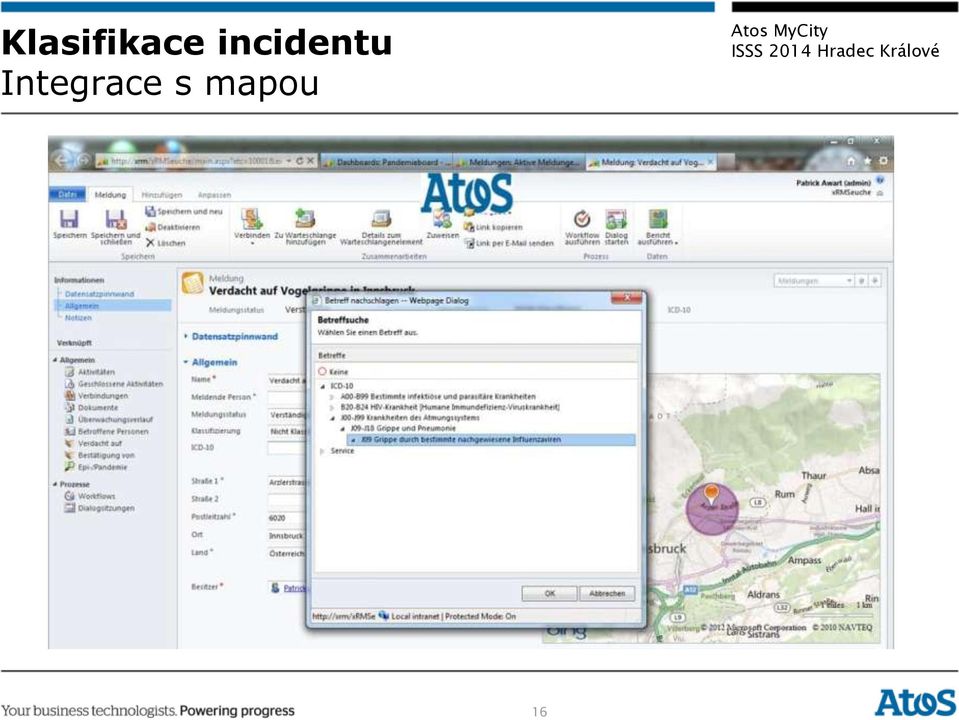Click the Postleitzahl field
Screen dimensions: 959x720
[x=287, y=518]
